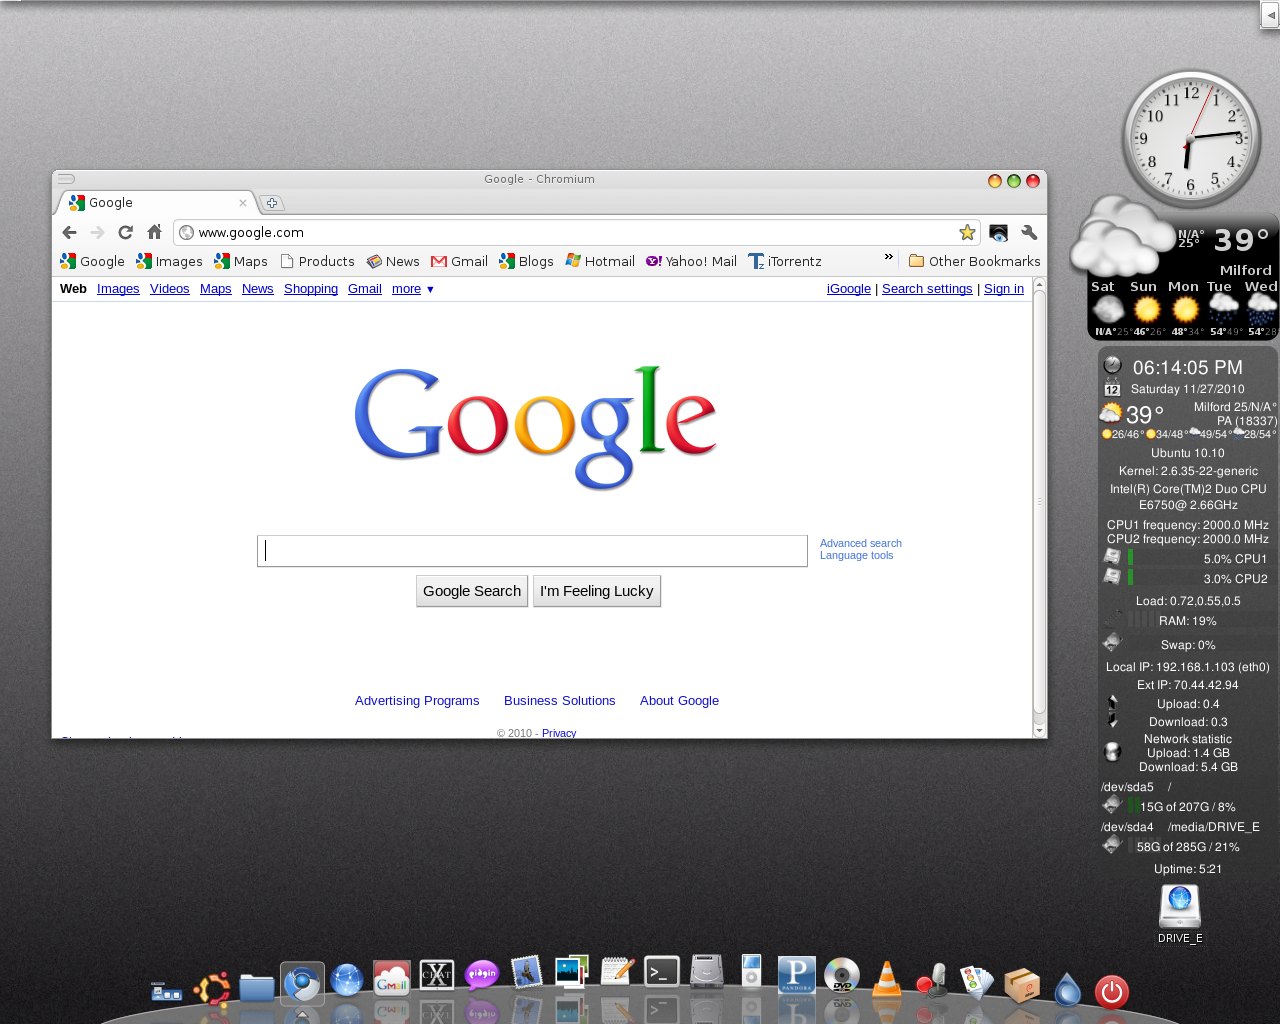Open the Language tools link
The image size is (1280, 1024).
pyautogui.click(x=857, y=555)
